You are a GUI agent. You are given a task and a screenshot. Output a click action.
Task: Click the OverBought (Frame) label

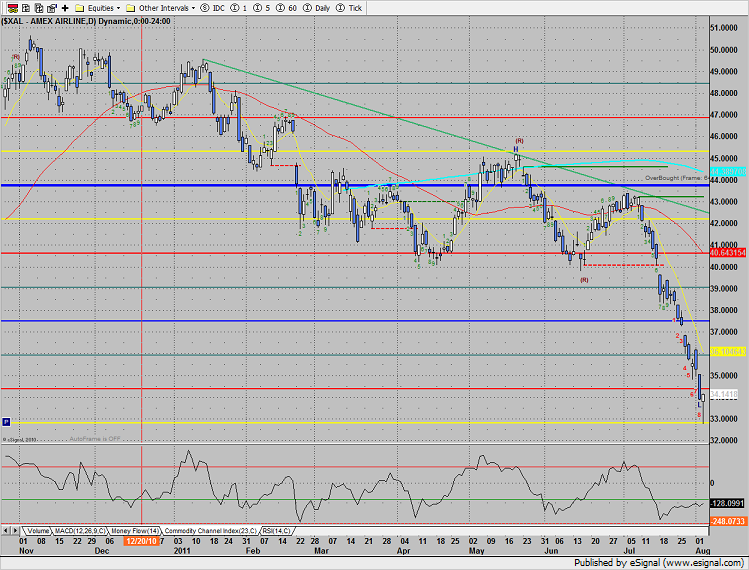(676, 178)
